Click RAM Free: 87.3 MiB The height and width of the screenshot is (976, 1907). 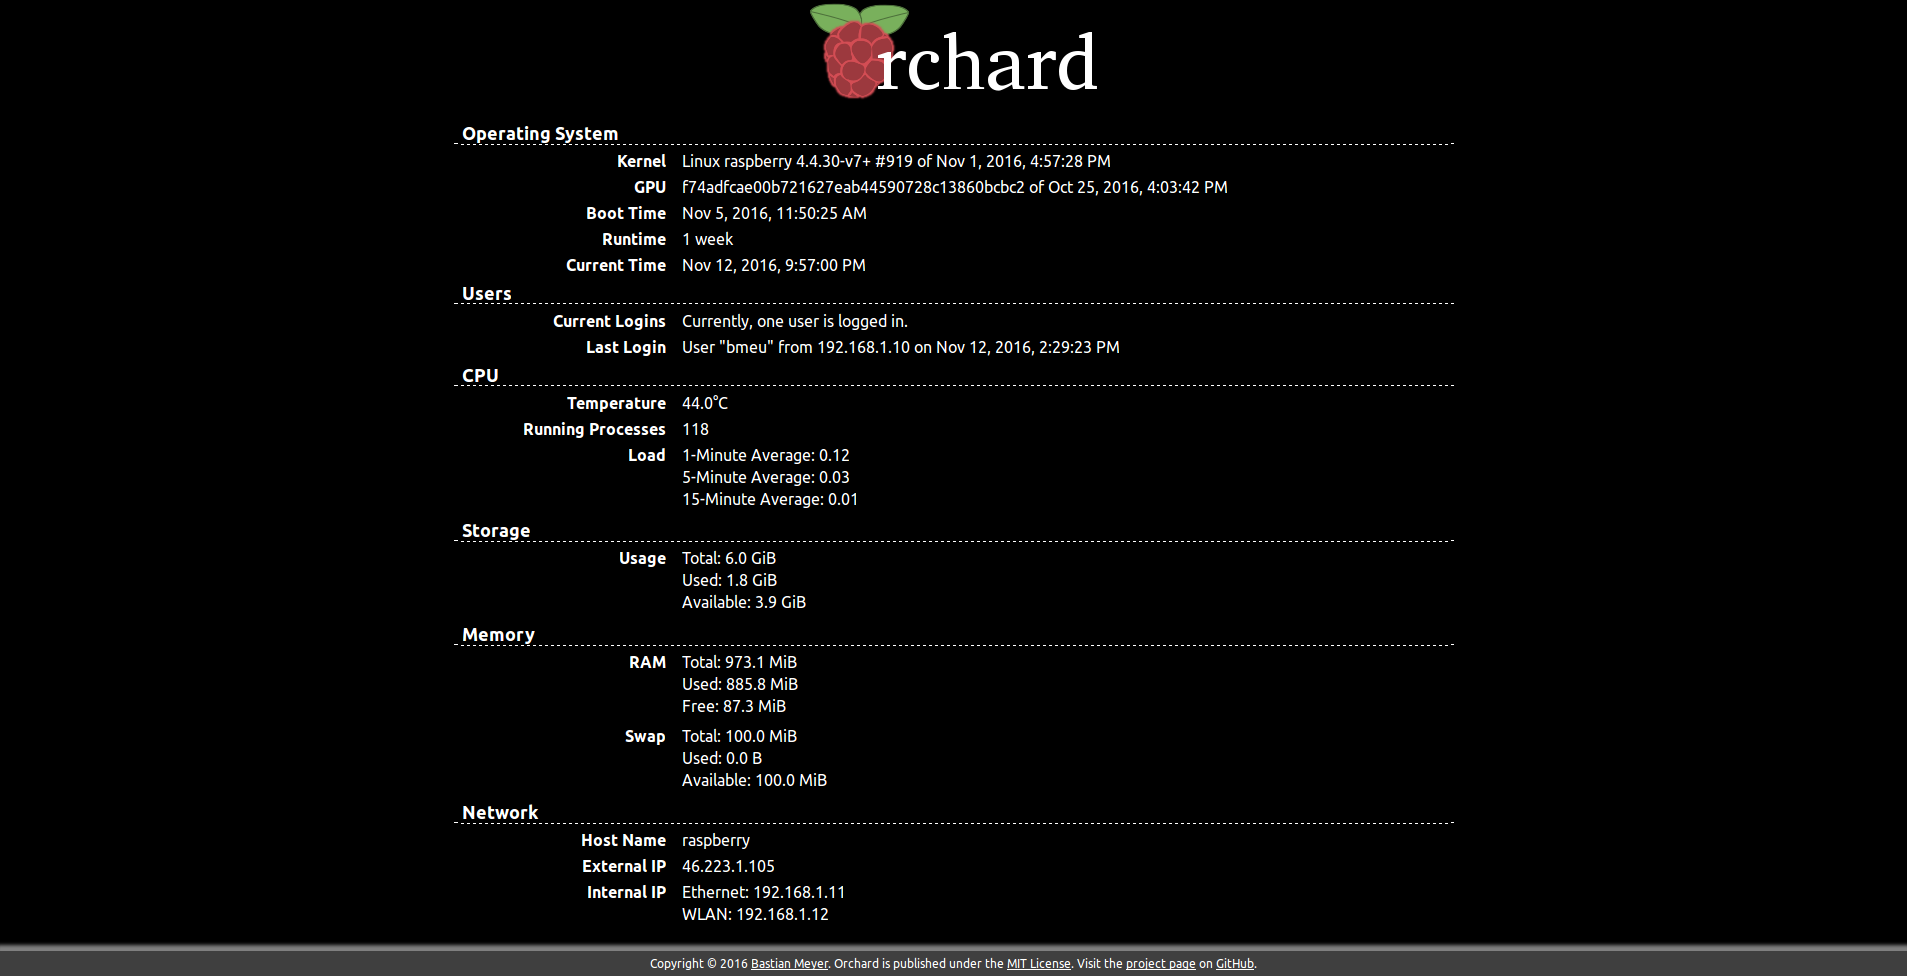pos(734,706)
